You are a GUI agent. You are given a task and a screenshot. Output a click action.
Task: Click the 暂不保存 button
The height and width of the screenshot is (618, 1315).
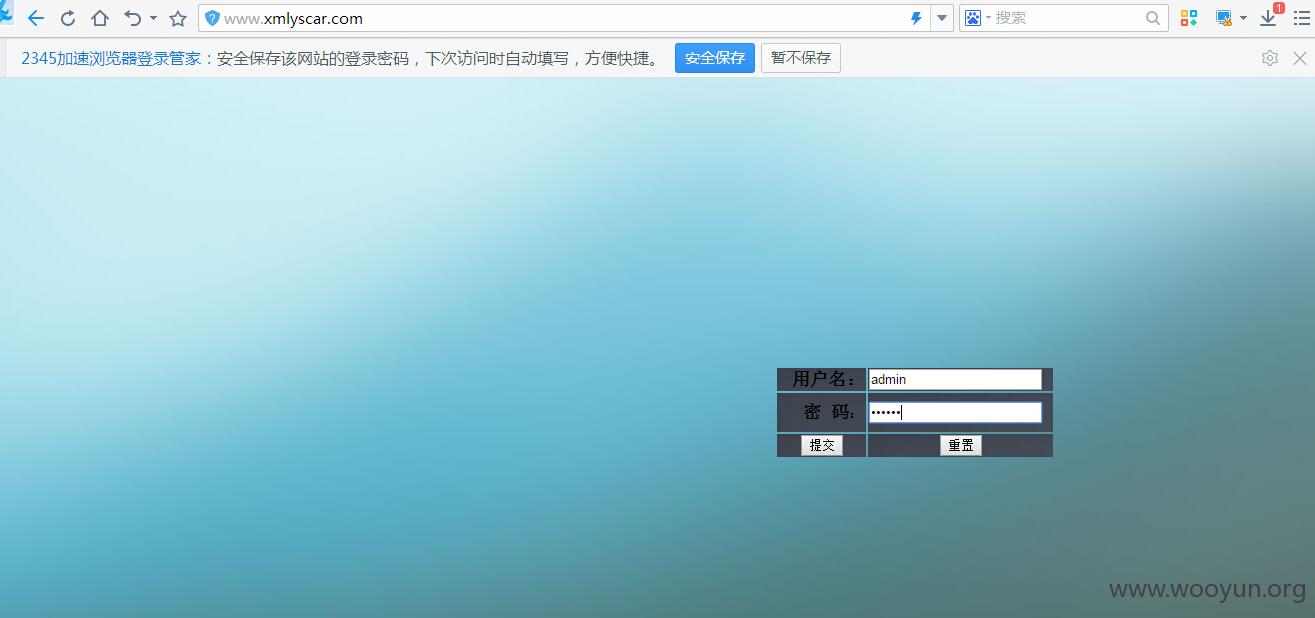pos(801,58)
